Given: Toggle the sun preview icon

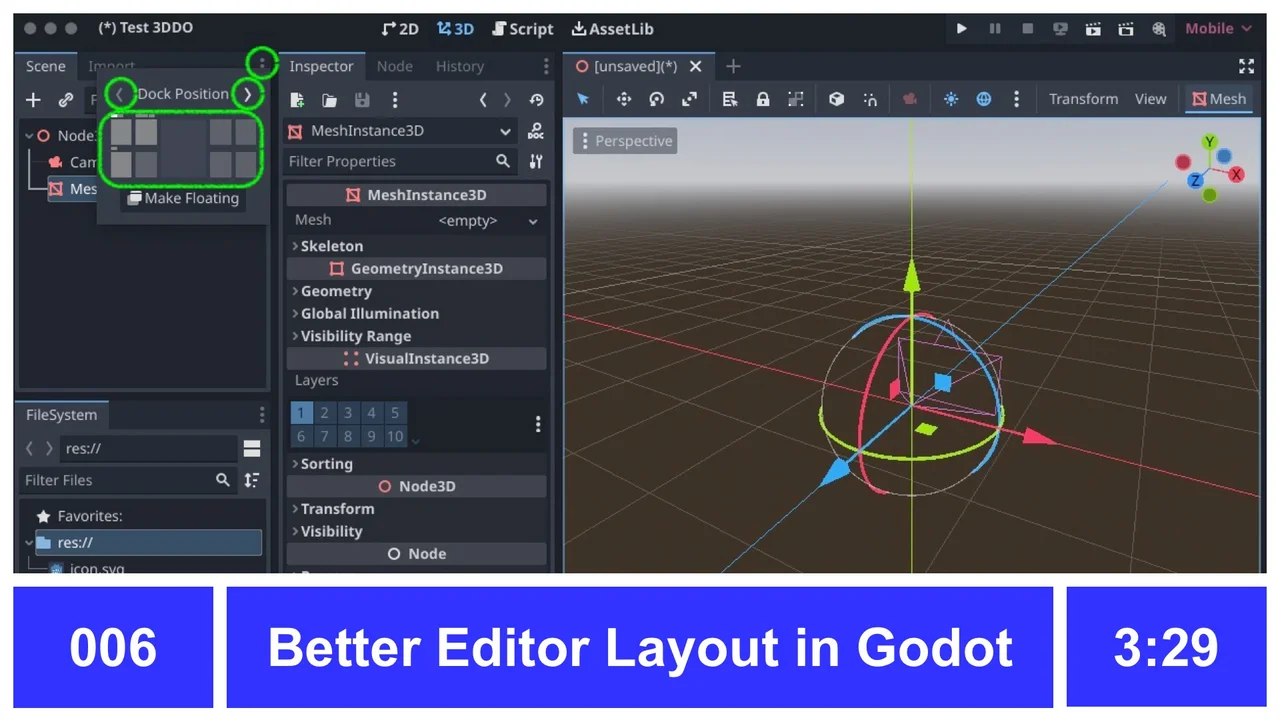Looking at the screenshot, I should point(951,99).
